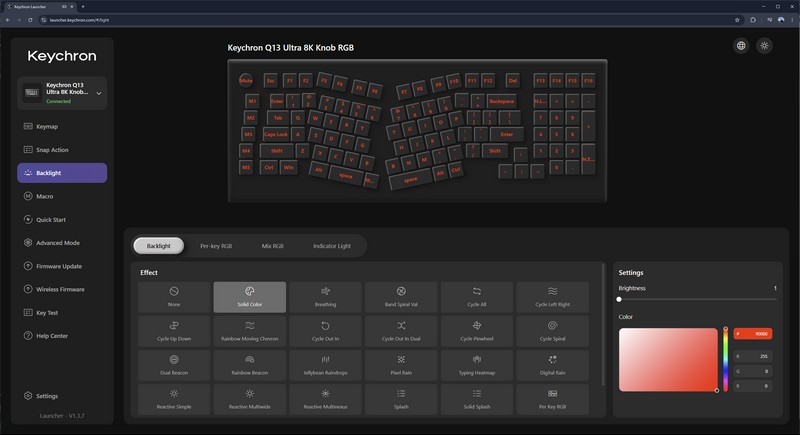Open the Help Center
Viewport: 800px width, 435px height.
point(62,336)
